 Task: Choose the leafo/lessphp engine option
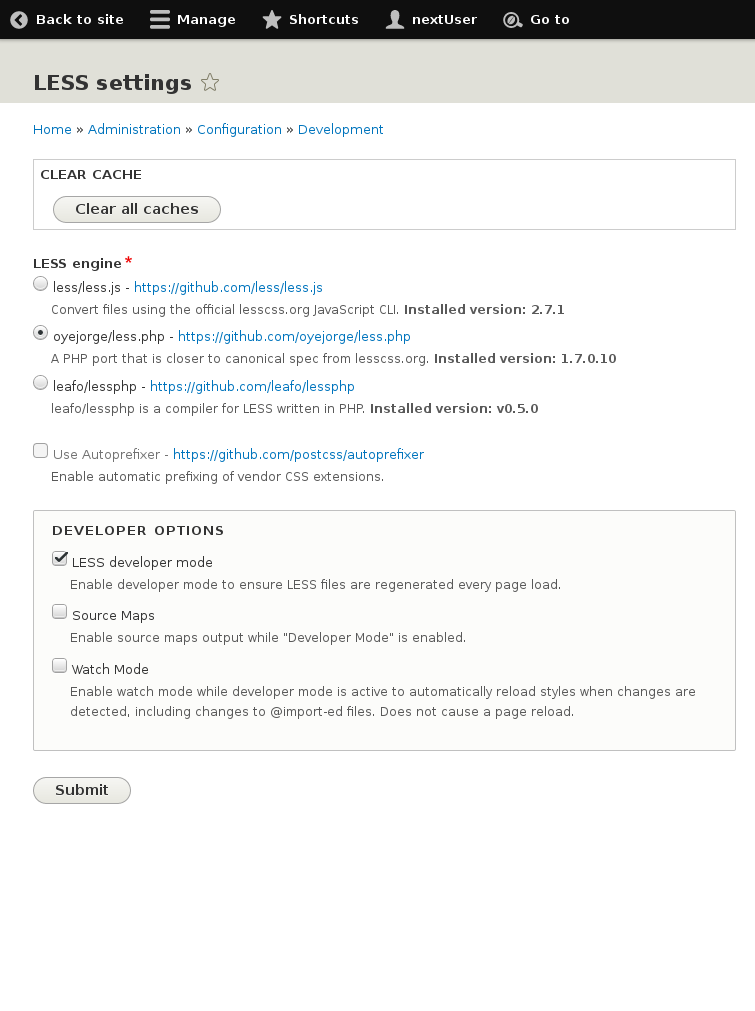click(40, 382)
